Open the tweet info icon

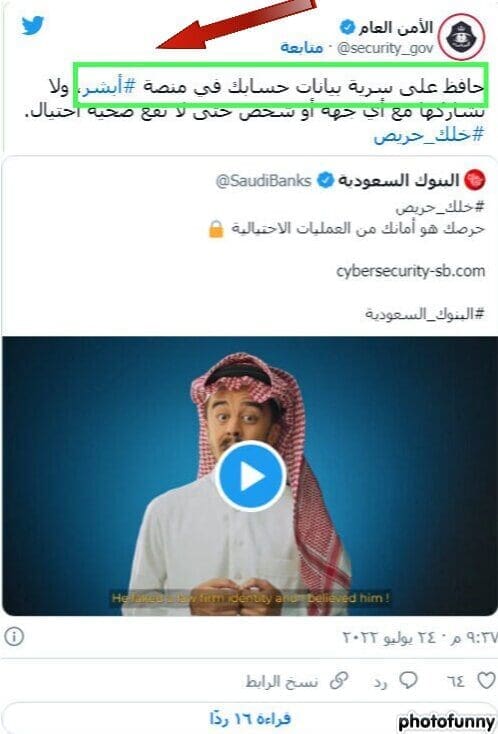[x=14, y=637]
